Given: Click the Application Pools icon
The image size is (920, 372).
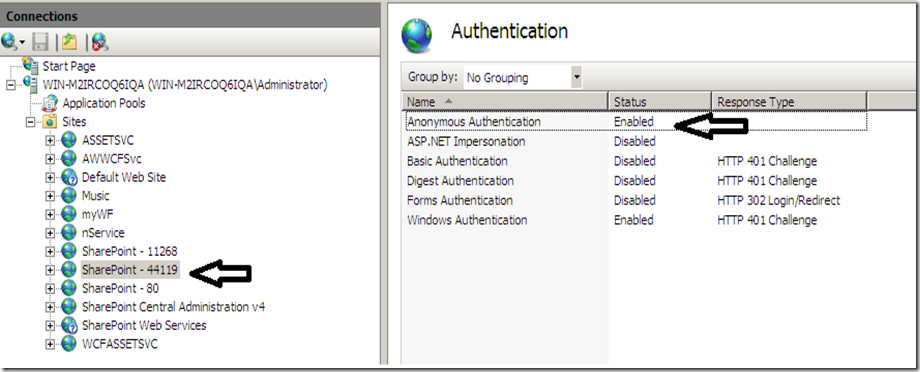Looking at the screenshot, I should pyautogui.click(x=50, y=103).
